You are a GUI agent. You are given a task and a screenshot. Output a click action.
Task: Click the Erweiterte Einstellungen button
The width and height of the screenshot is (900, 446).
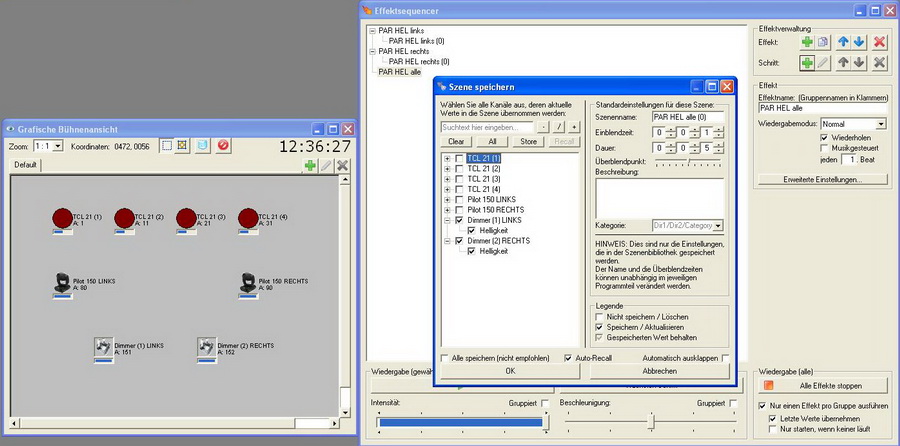pyautogui.click(x=820, y=180)
